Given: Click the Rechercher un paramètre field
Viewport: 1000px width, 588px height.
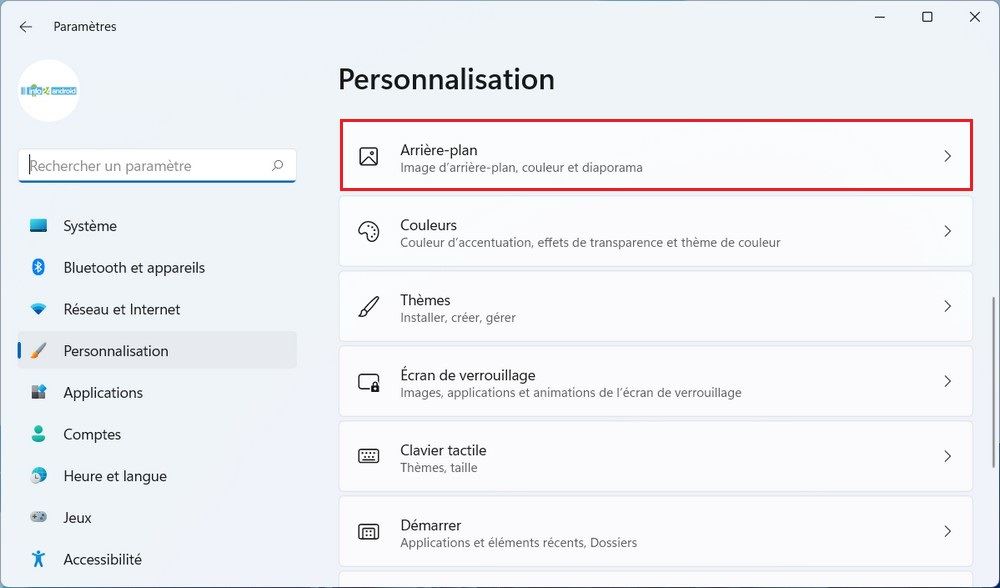Looking at the screenshot, I should pos(157,166).
